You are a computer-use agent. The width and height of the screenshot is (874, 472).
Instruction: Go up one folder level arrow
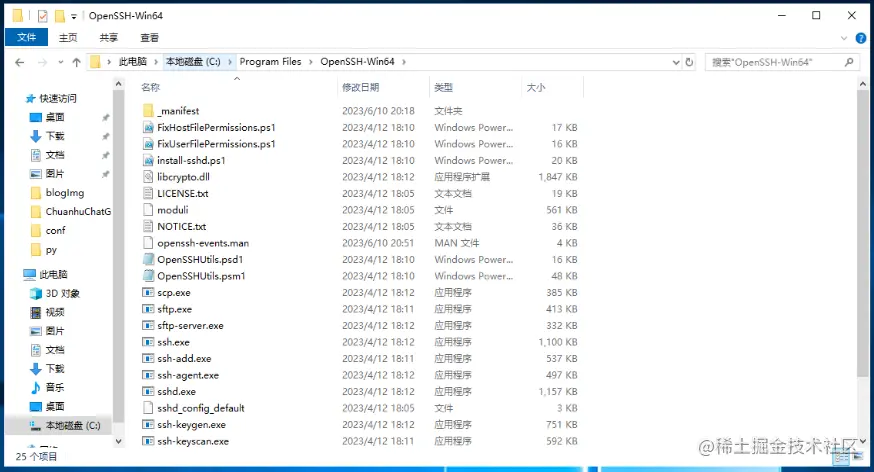[x=76, y=62]
